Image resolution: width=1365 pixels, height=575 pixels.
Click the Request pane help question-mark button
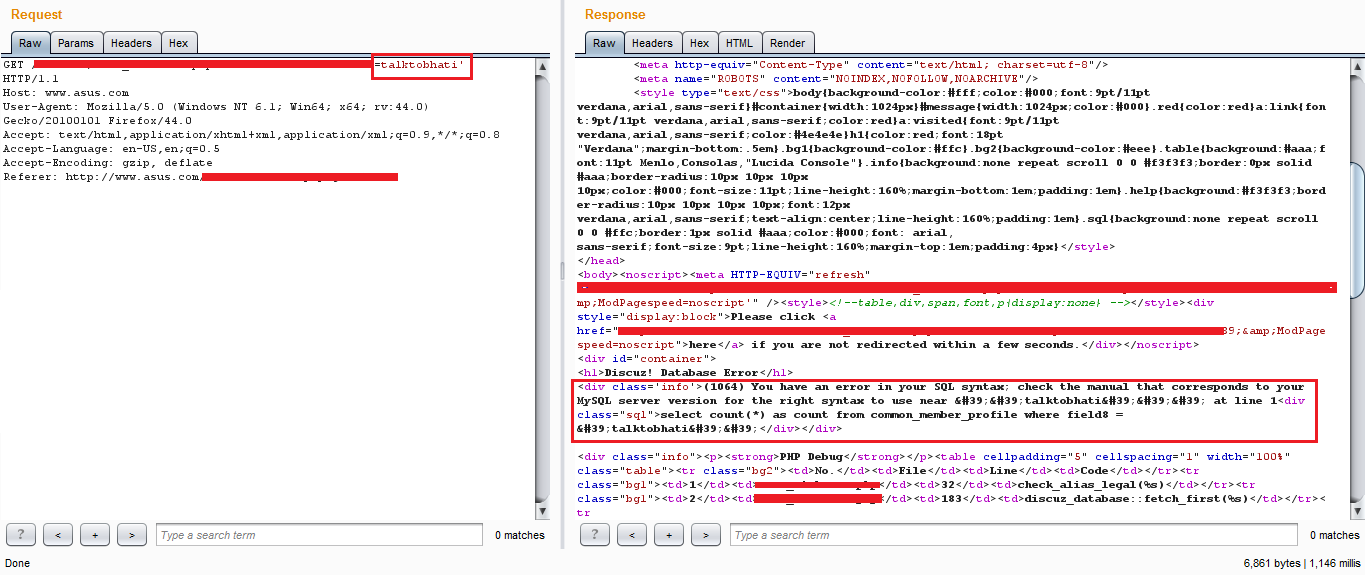click(x=21, y=534)
